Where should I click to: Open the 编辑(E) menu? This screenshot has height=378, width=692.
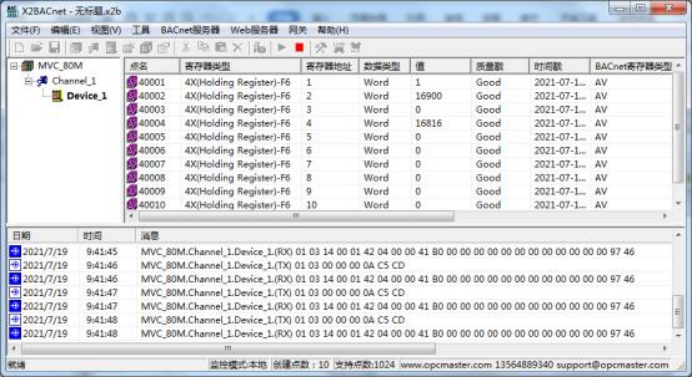65,30
